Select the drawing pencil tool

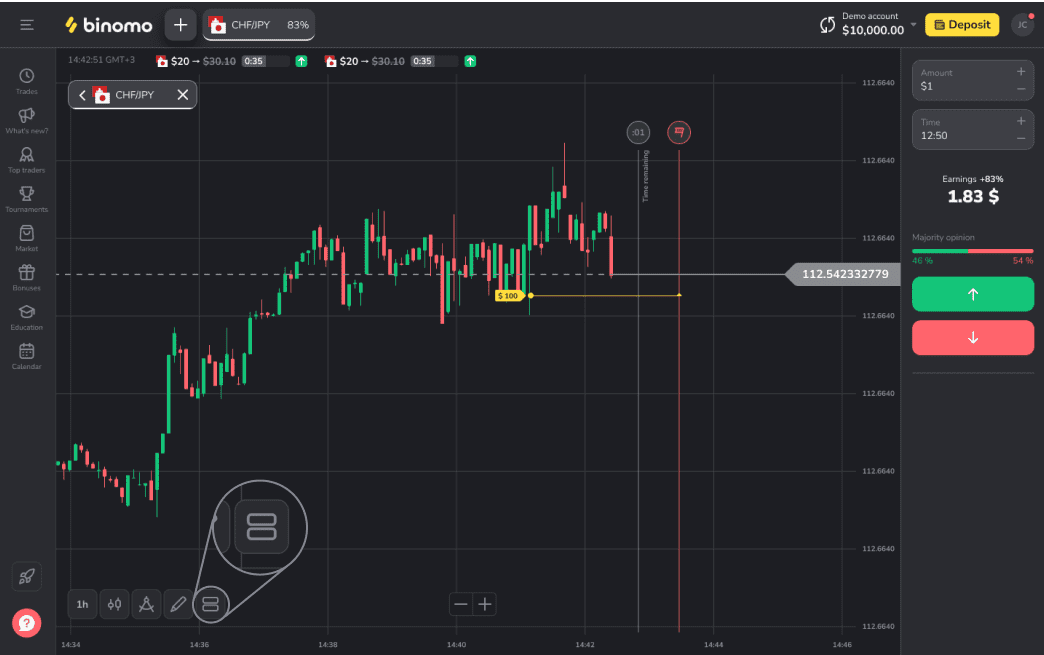[178, 604]
